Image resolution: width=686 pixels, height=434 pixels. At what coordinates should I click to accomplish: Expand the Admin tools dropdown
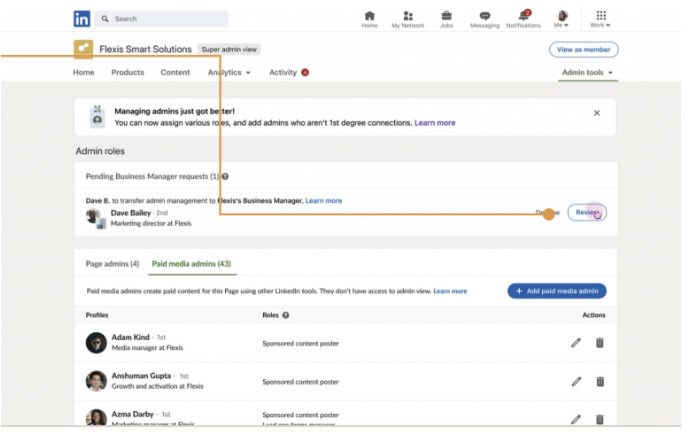(587, 73)
